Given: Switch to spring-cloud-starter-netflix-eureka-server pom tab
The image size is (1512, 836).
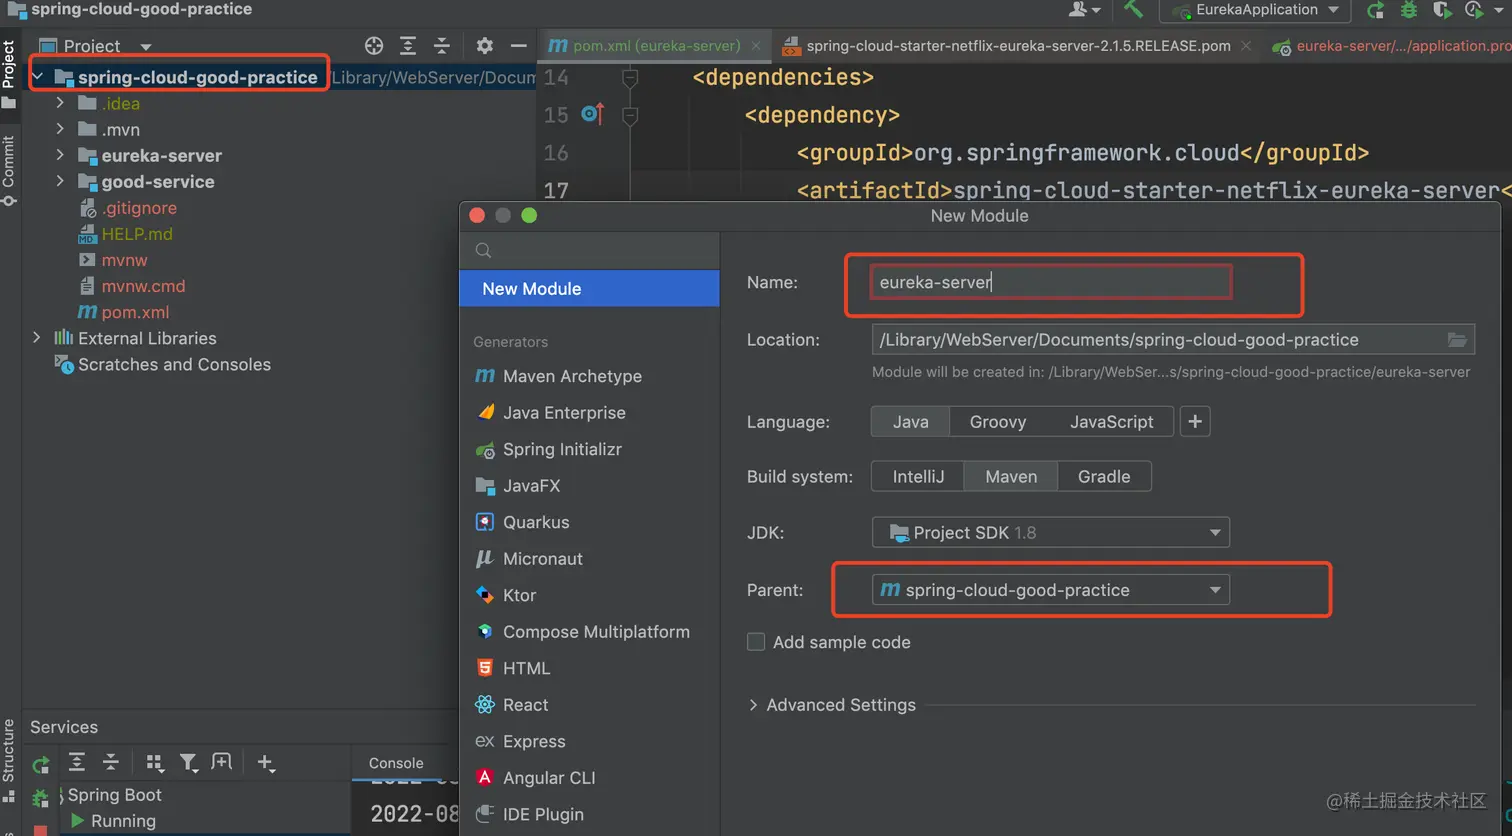Looking at the screenshot, I should pyautogui.click(x=1018, y=46).
